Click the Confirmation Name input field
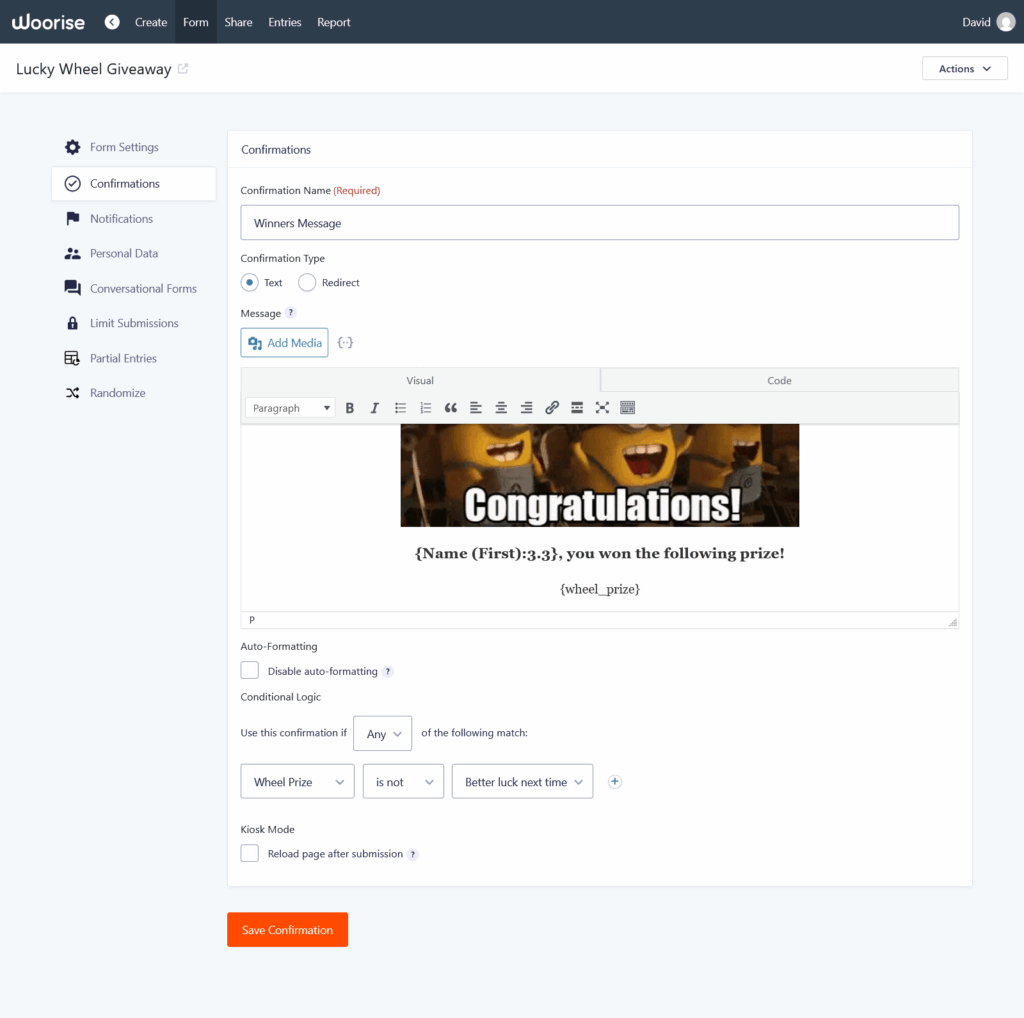This screenshot has width=1024, height=1018. point(600,223)
